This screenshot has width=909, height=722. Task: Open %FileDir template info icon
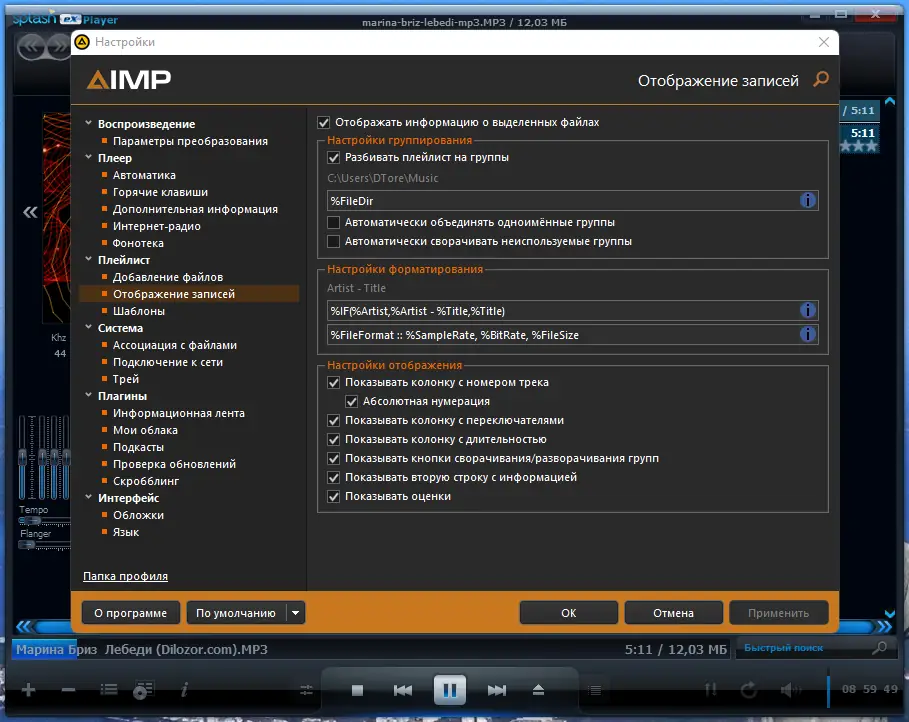click(x=808, y=200)
